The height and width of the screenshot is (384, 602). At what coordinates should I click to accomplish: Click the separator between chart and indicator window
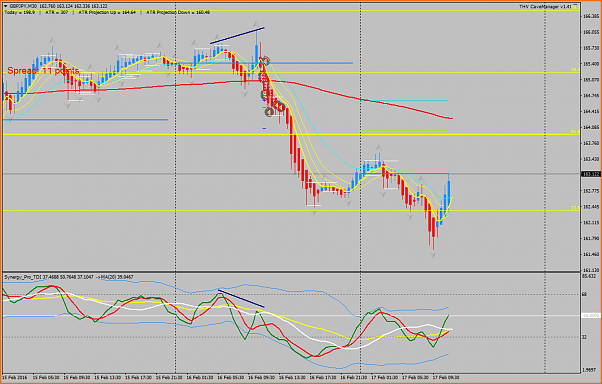click(x=291, y=272)
